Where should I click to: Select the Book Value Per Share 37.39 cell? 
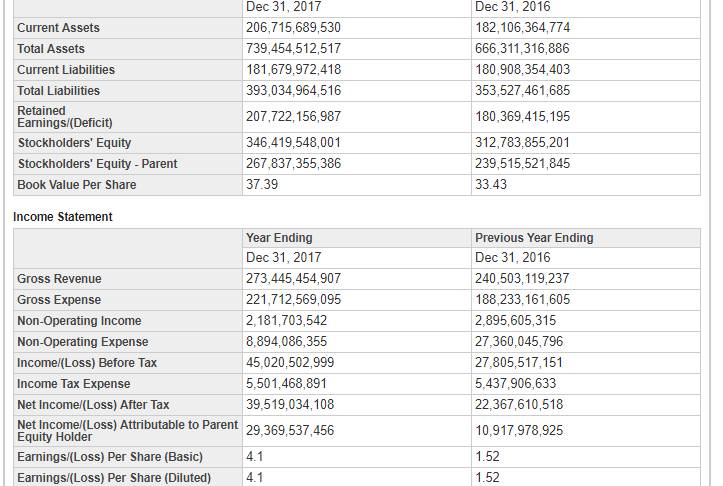(x=263, y=185)
